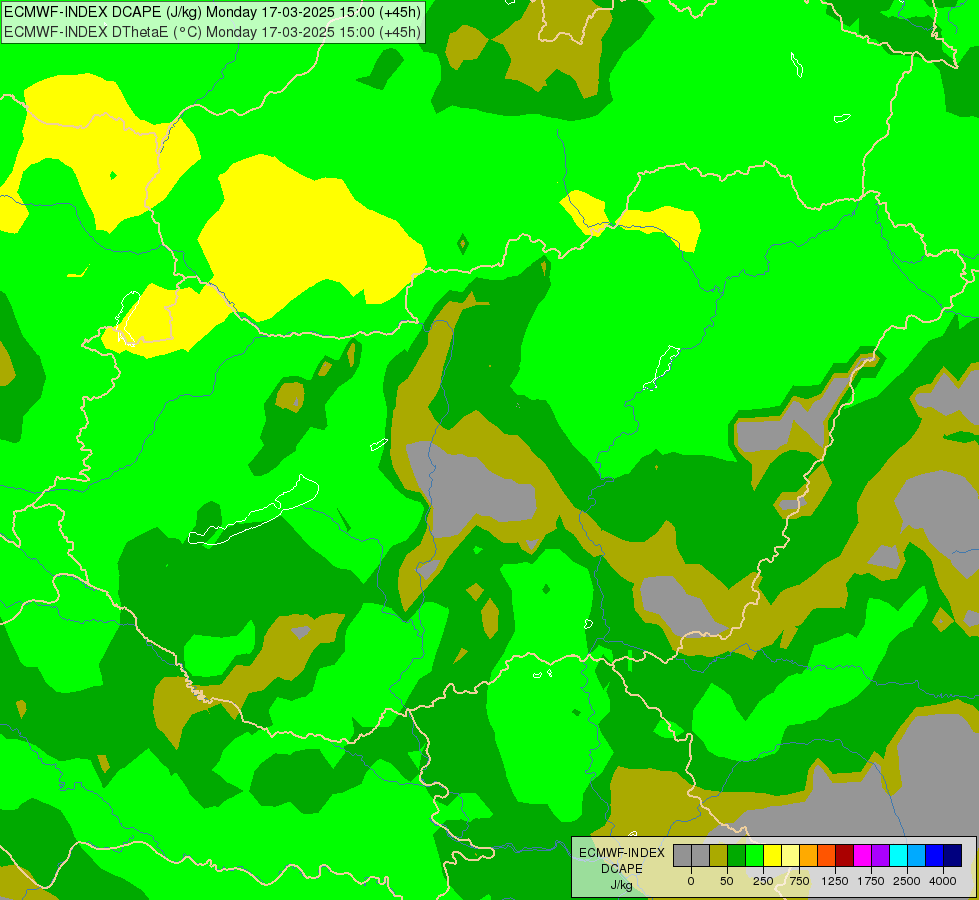Click the dark red legend swatch
This screenshot has height=900, width=979.
tap(845, 855)
